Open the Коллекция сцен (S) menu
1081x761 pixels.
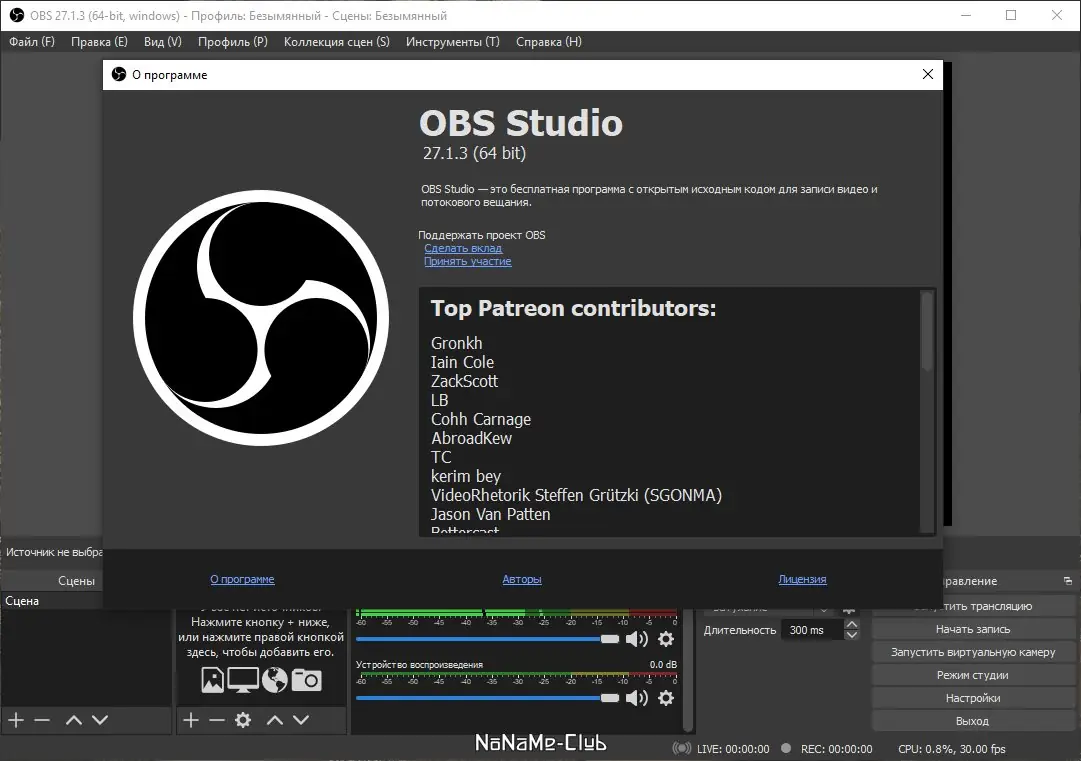coord(336,41)
